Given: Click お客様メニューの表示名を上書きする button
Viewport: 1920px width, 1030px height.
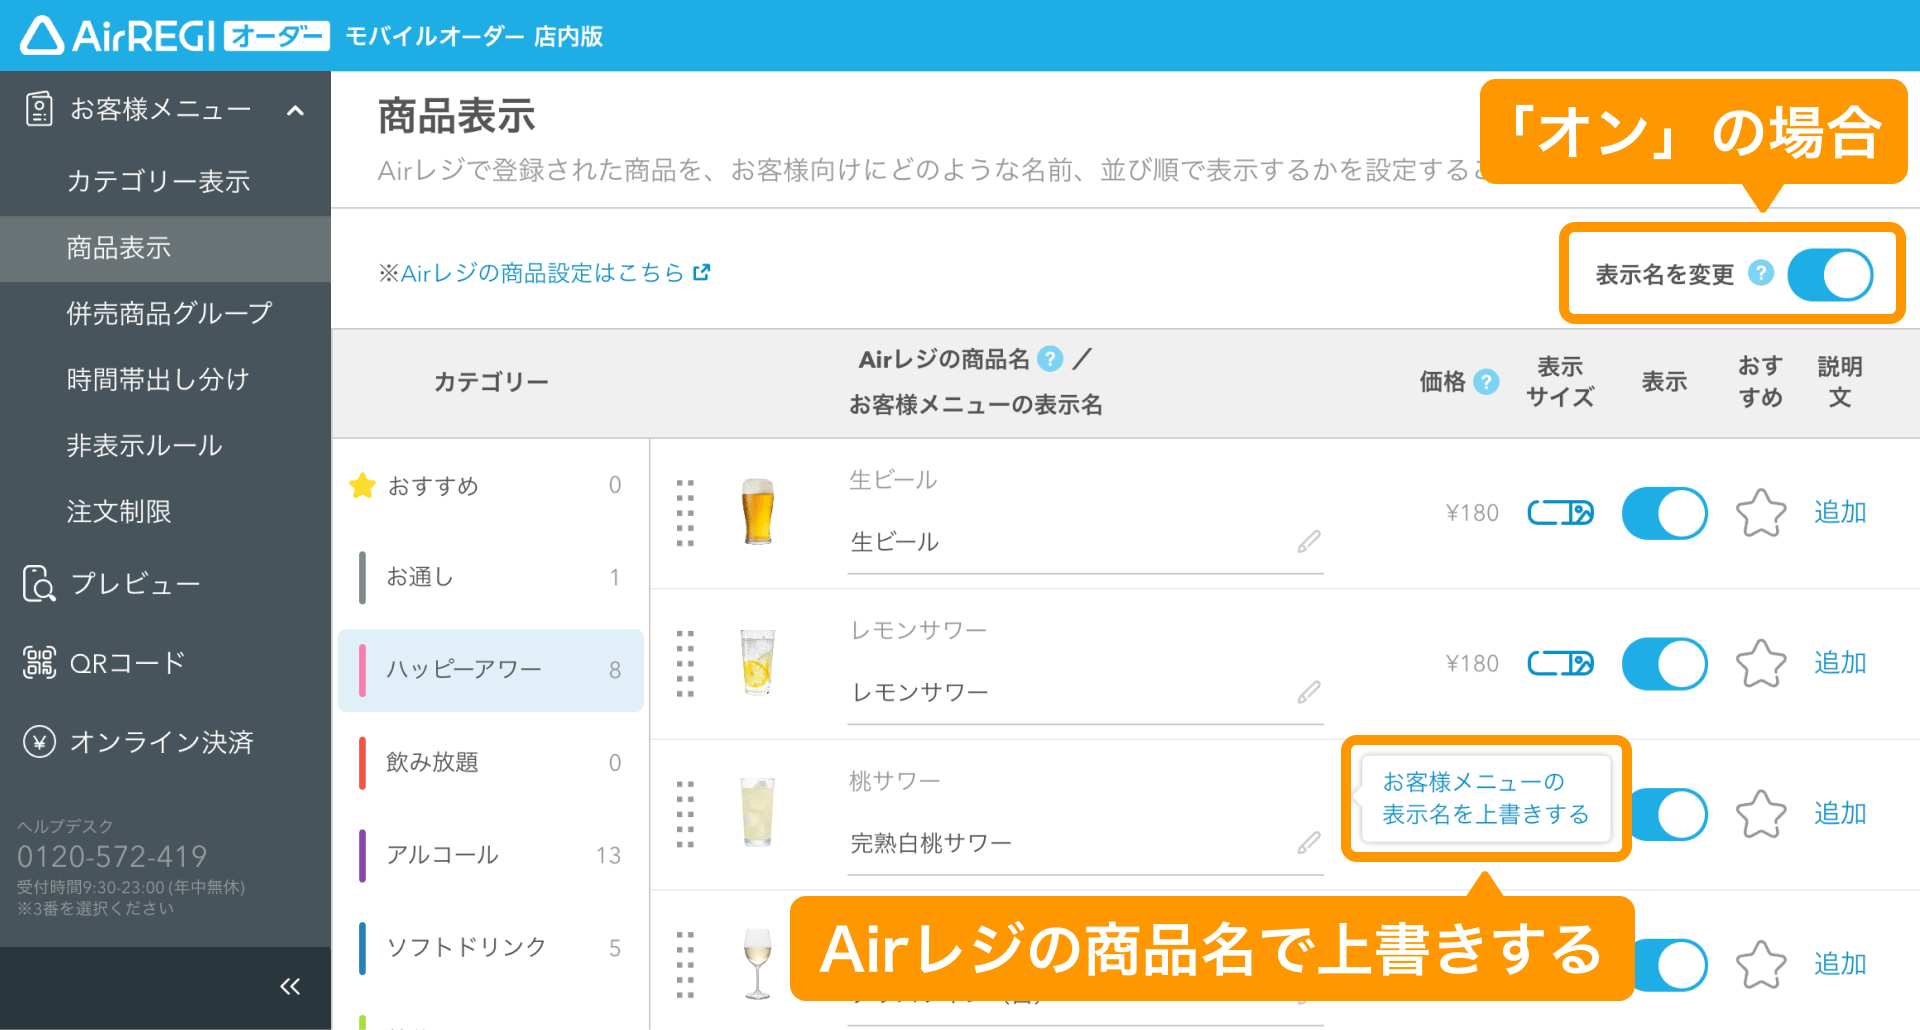Looking at the screenshot, I should pos(1484,799).
